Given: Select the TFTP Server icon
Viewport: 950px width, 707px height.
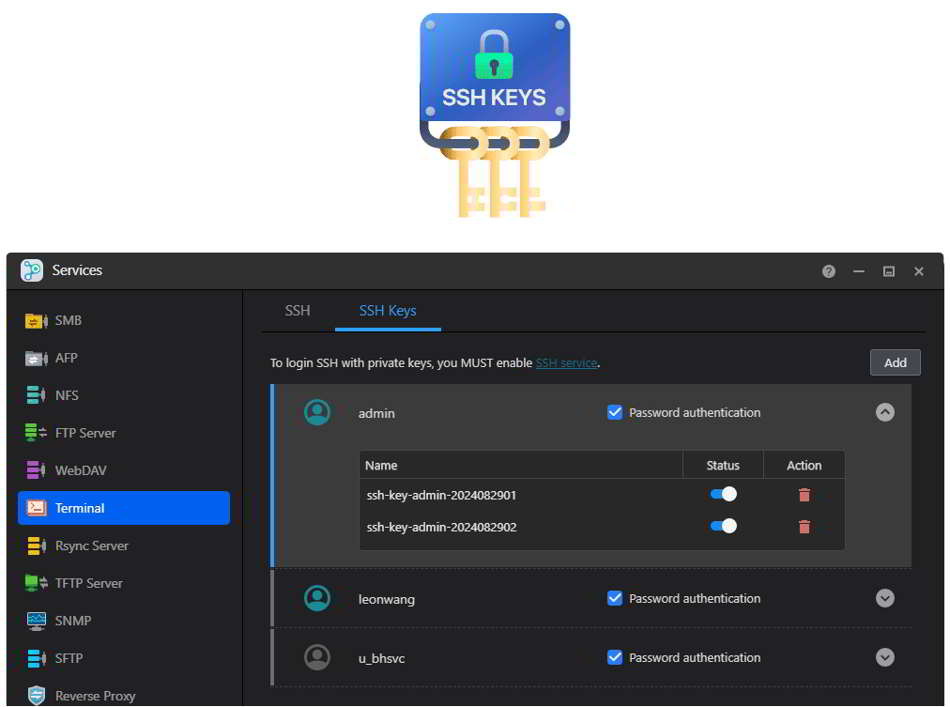Looking at the screenshot, I should (x=36, y=583).
